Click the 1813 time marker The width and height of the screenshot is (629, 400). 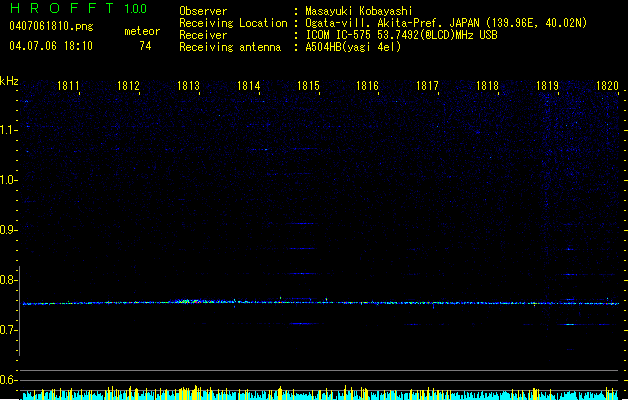coord(188,86)
